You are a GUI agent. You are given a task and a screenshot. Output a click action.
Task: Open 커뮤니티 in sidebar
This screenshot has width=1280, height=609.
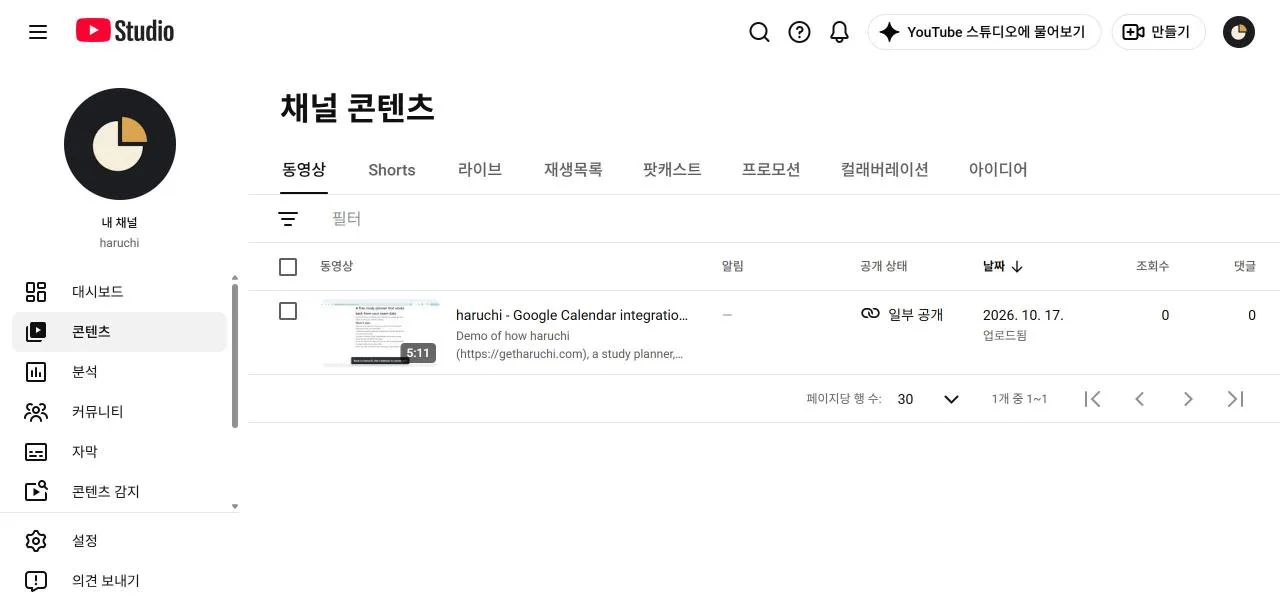(120, 412)
